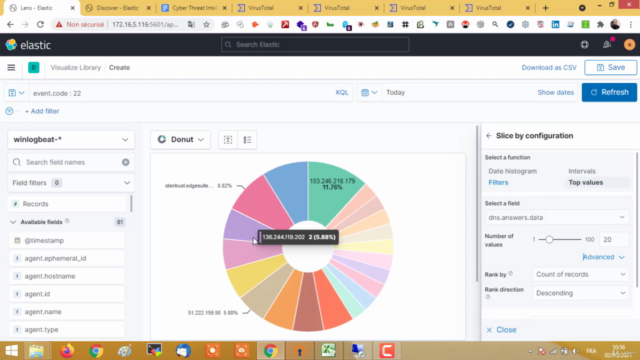Expand the Advanced options

603,257
